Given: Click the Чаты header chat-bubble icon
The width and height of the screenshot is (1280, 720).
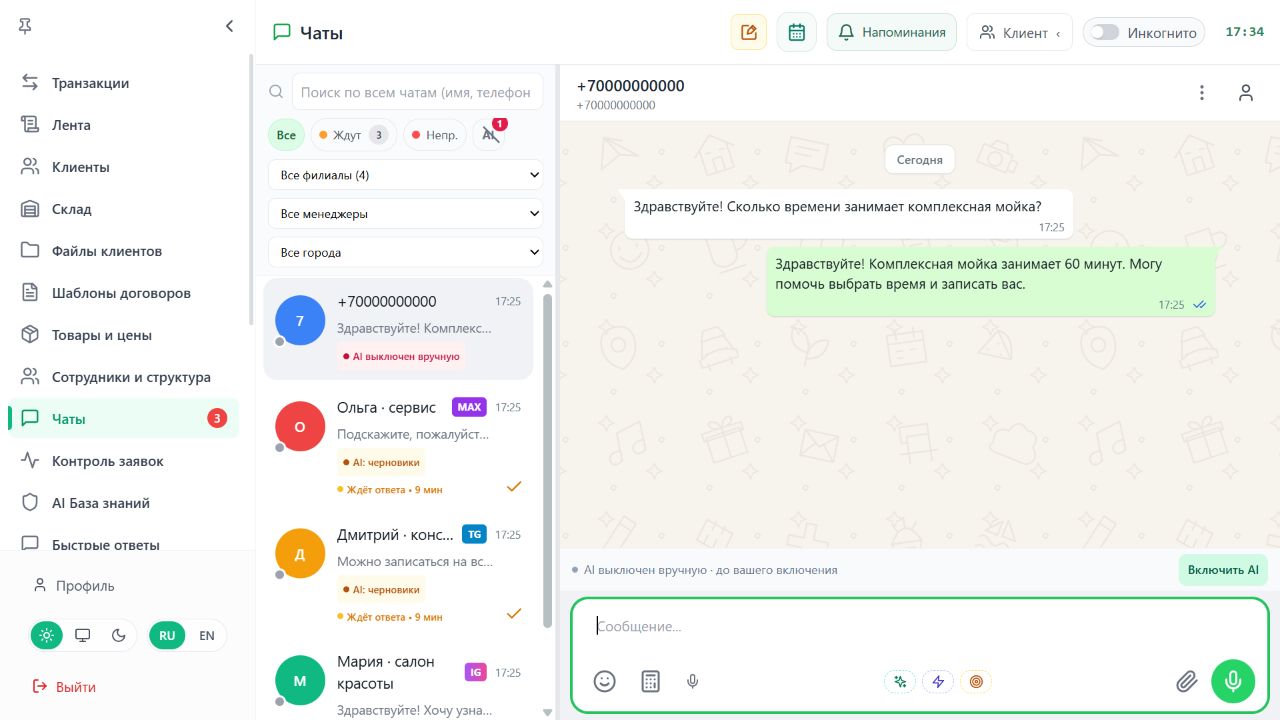Looking at the screenshot, I should tap(282, 32).
